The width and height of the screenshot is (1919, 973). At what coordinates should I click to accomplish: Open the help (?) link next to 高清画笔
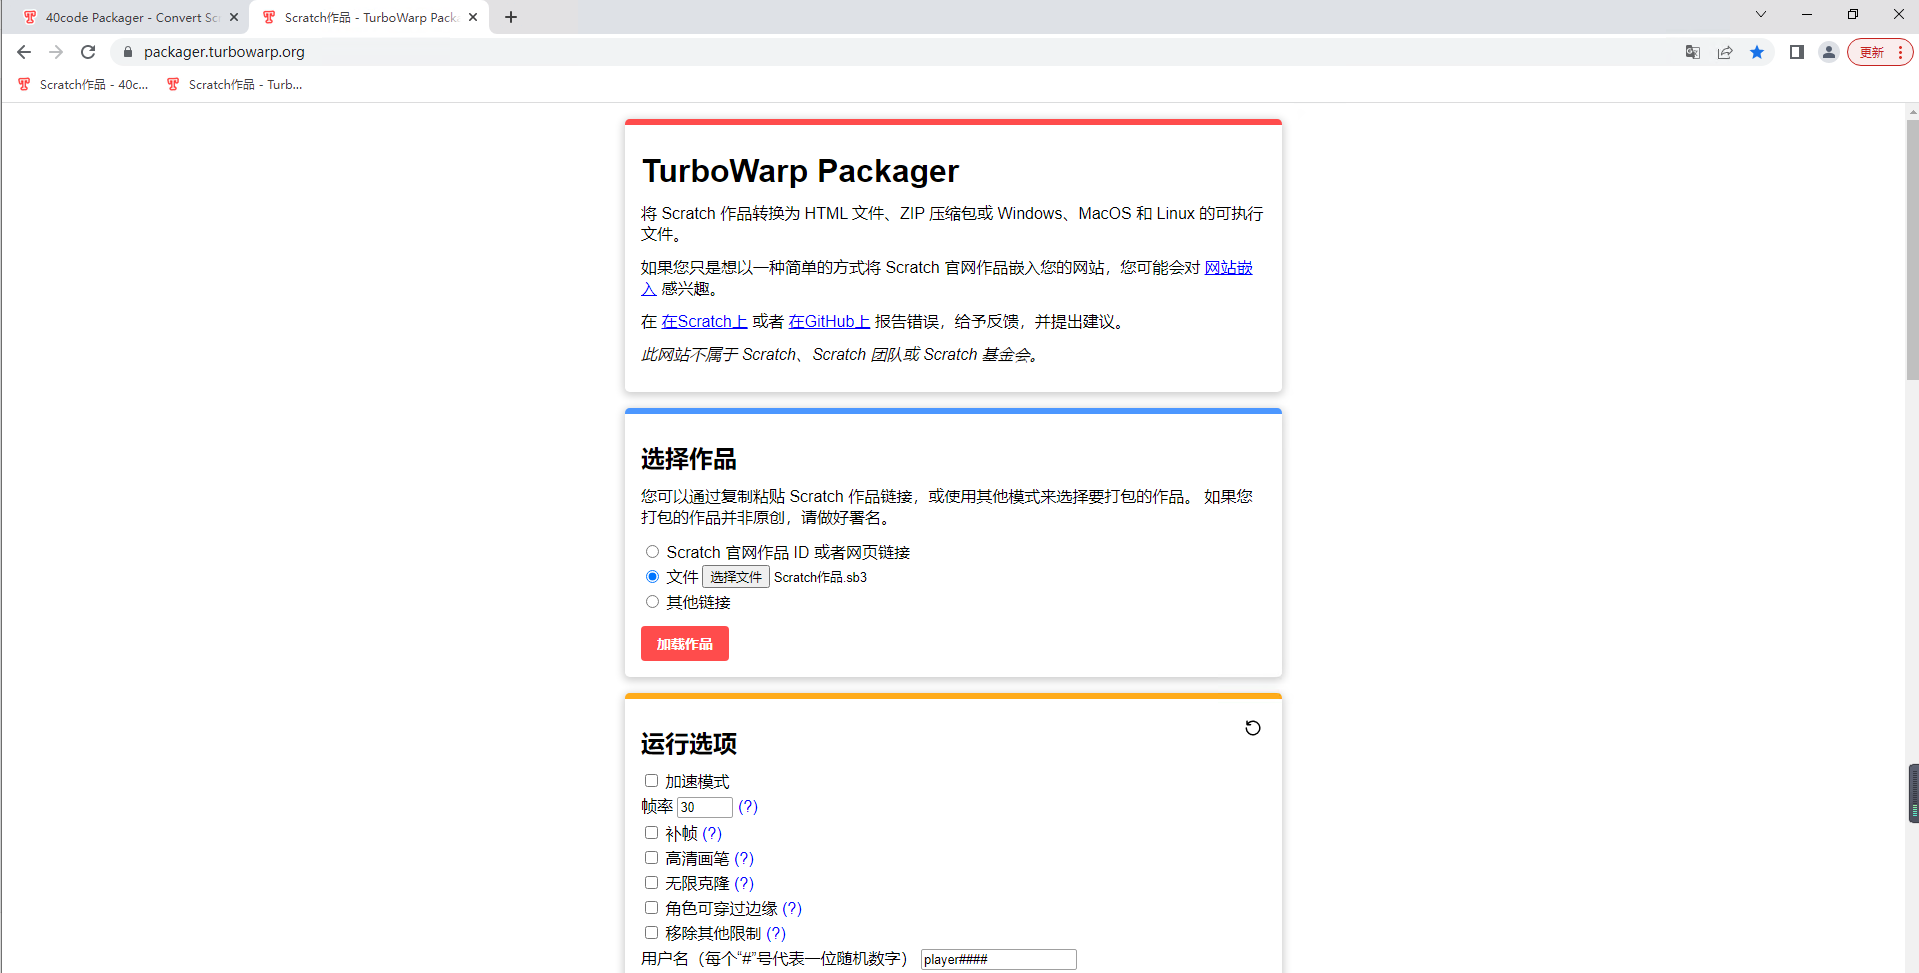click(x=744, y=859)
